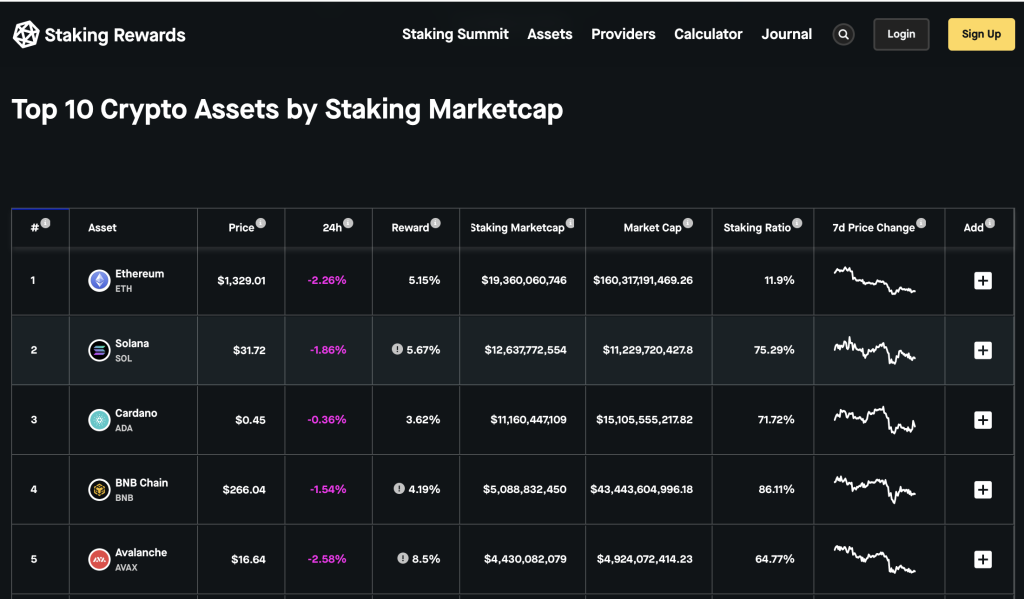The width and height of the screenshot is (1024, 599).
Task: Add Avalanche with its plus icon
Action: pyautogui.click(x=983, y=560)
